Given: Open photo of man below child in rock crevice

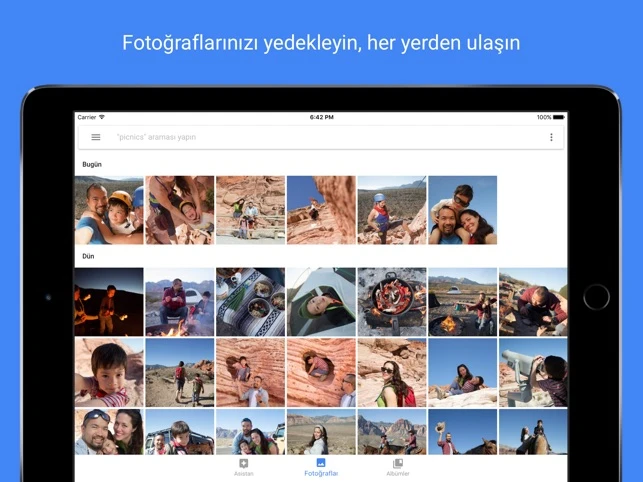Looking at the screenshot, I should [251, 372].
